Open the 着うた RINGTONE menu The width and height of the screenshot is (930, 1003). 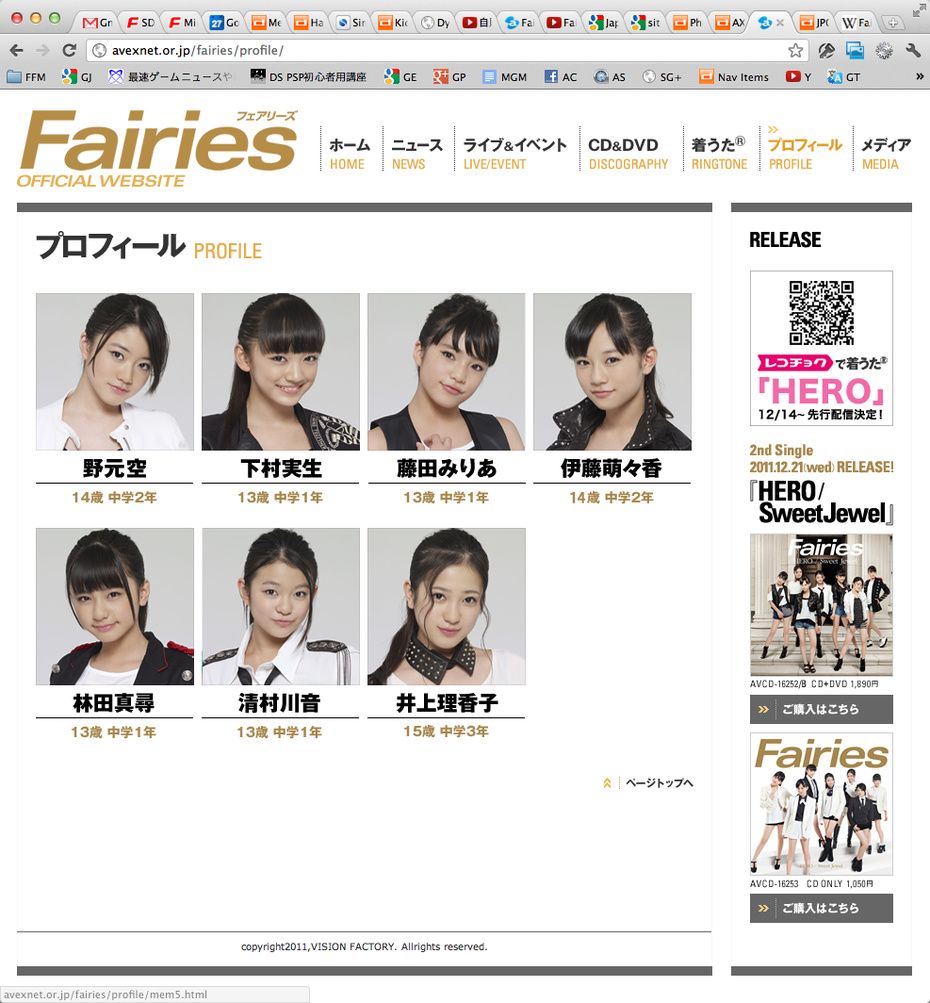pos(719,154)
